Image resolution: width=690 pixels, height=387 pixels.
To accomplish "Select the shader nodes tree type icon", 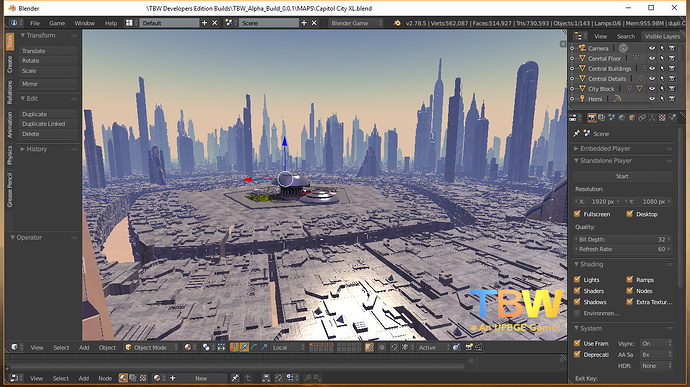I will (123, 378).
